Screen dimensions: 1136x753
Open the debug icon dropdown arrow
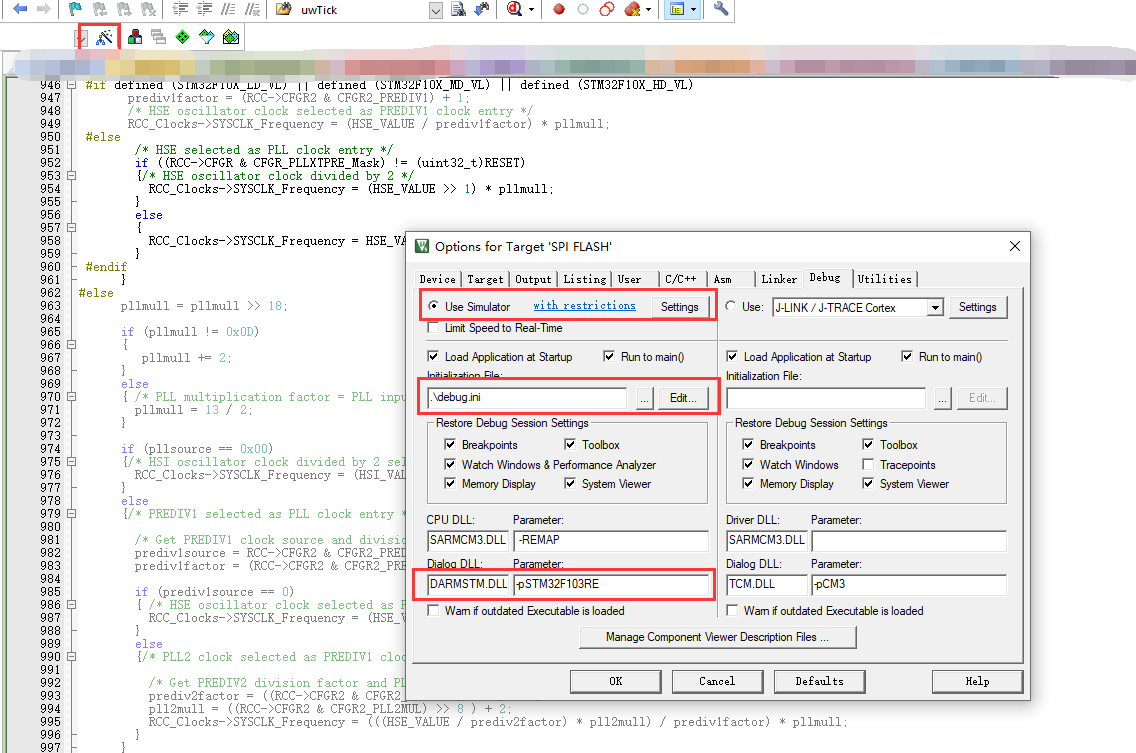coord(531,9)
